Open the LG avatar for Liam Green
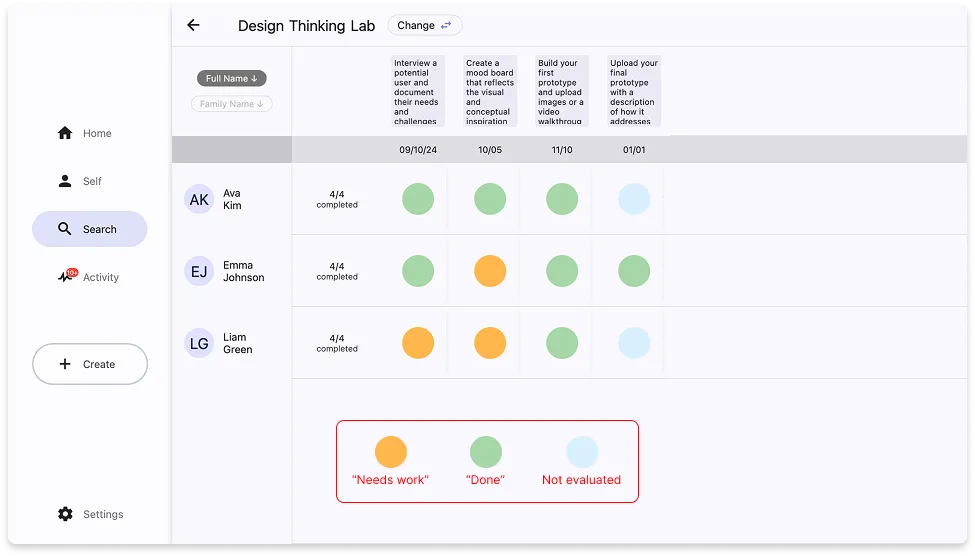 (x=199, y=343)
